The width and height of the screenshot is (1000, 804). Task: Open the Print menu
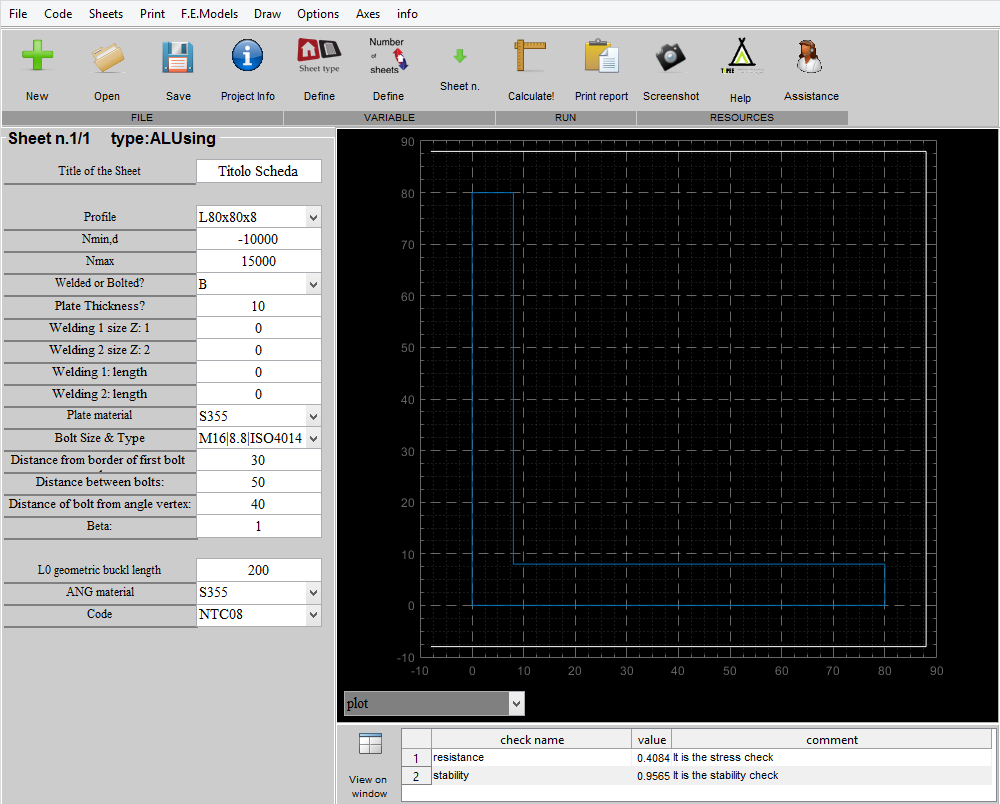point(152,13)
